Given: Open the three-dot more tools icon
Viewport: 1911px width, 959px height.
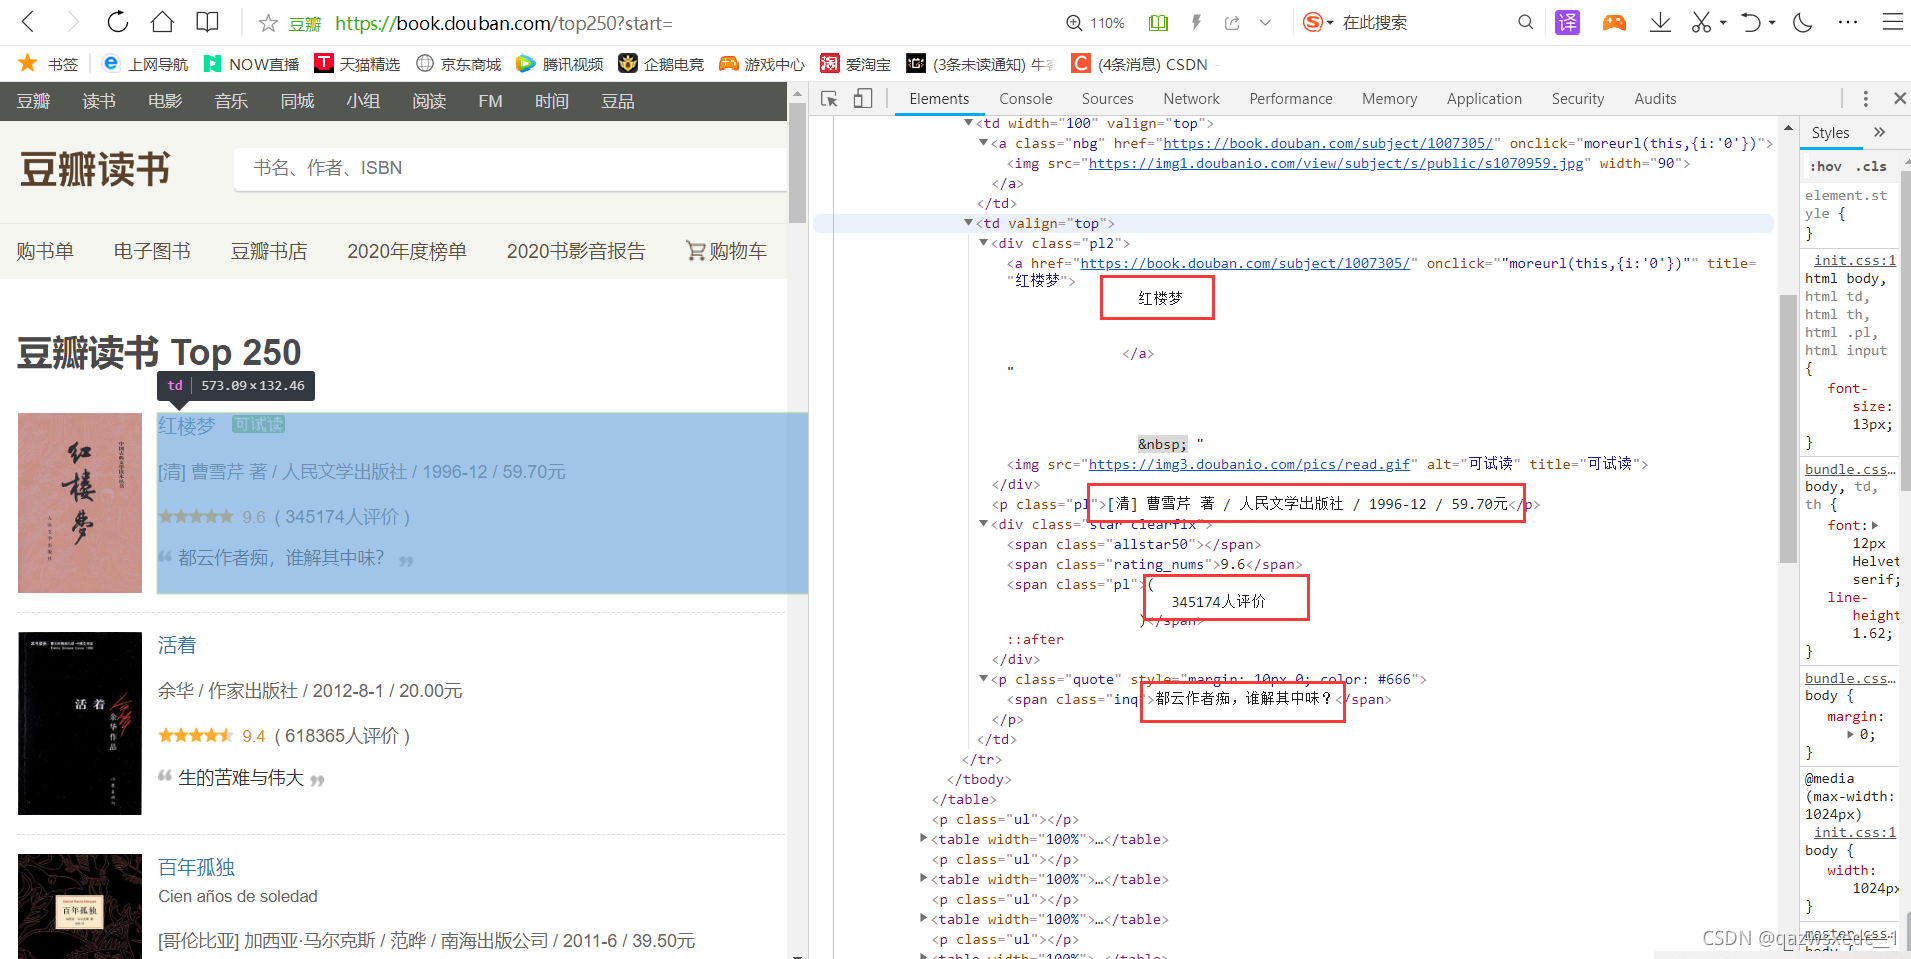Looking at the screenshot, I should (1848, 22).
